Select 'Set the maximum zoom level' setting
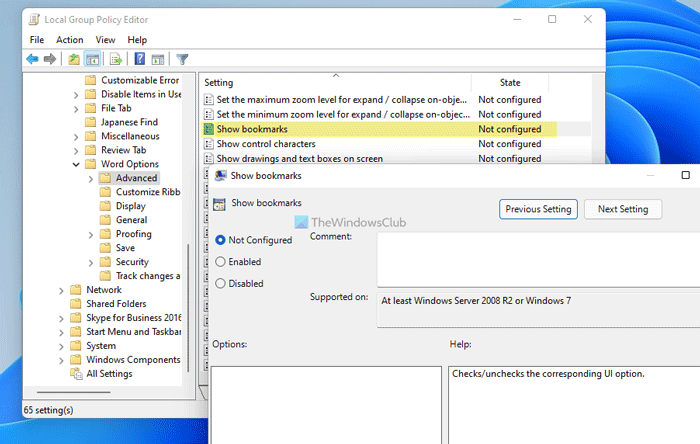 point(342,100)
